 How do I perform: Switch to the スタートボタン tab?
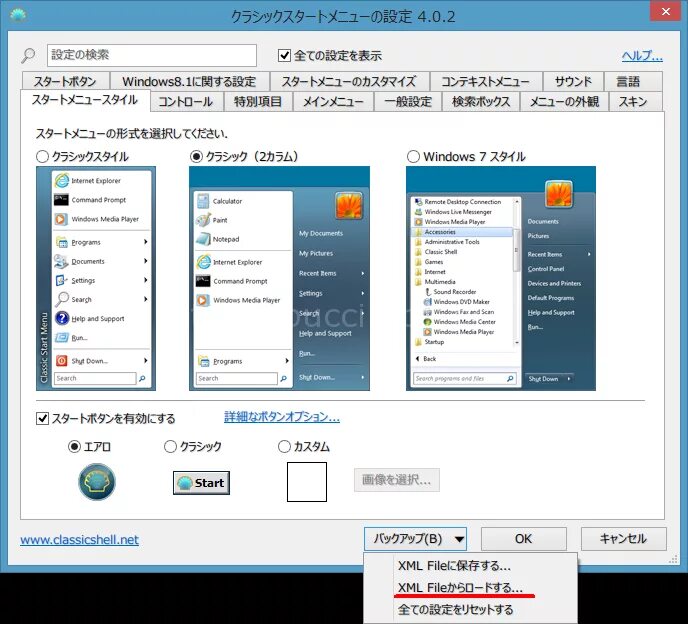[x=65, y=81]
